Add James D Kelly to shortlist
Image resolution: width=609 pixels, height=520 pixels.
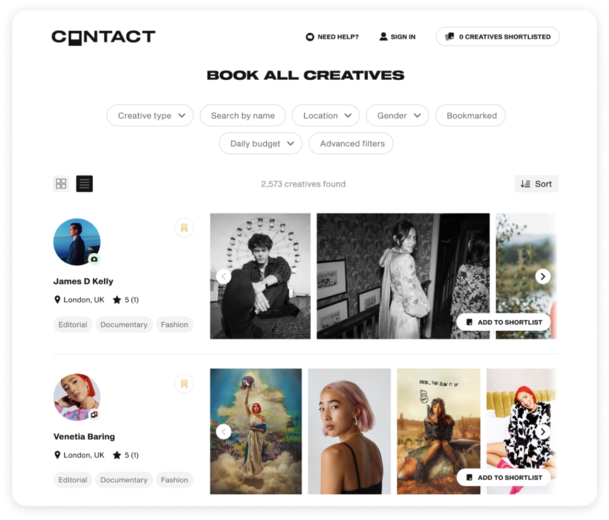[504, 322]
